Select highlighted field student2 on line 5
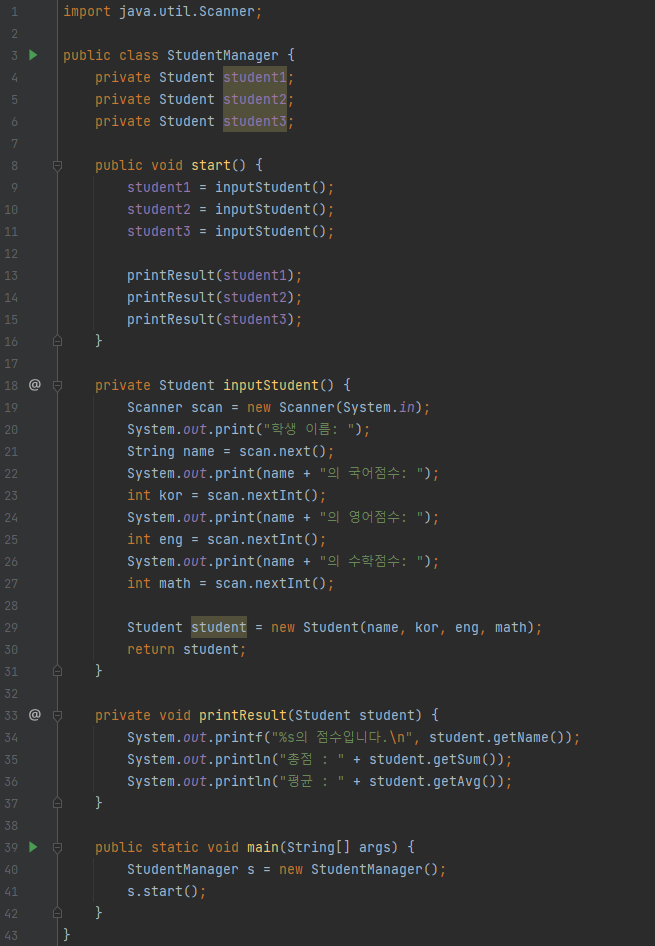655x946 pixels. click(255, 100)
